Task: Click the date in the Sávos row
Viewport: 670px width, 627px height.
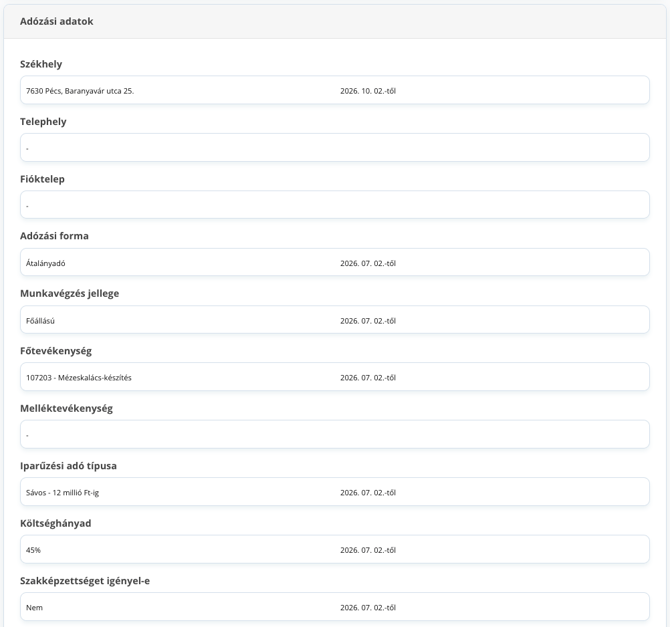Action: [368, 493]
